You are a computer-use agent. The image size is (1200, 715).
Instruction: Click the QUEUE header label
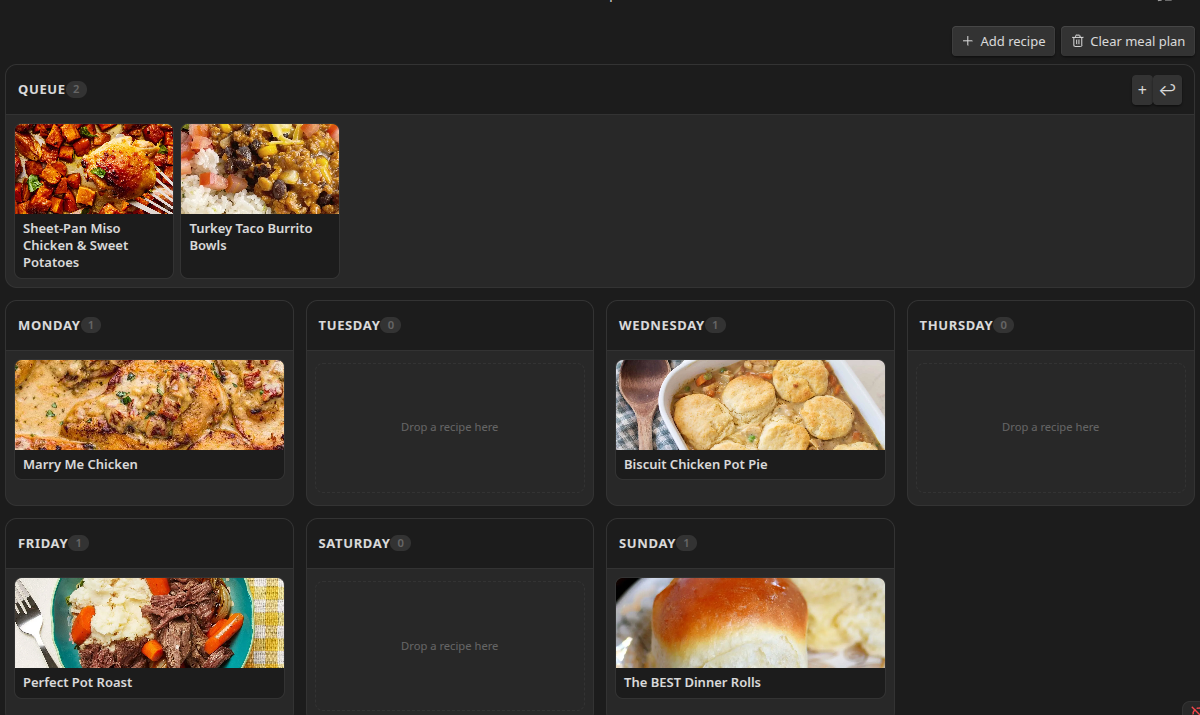point(41,90)
